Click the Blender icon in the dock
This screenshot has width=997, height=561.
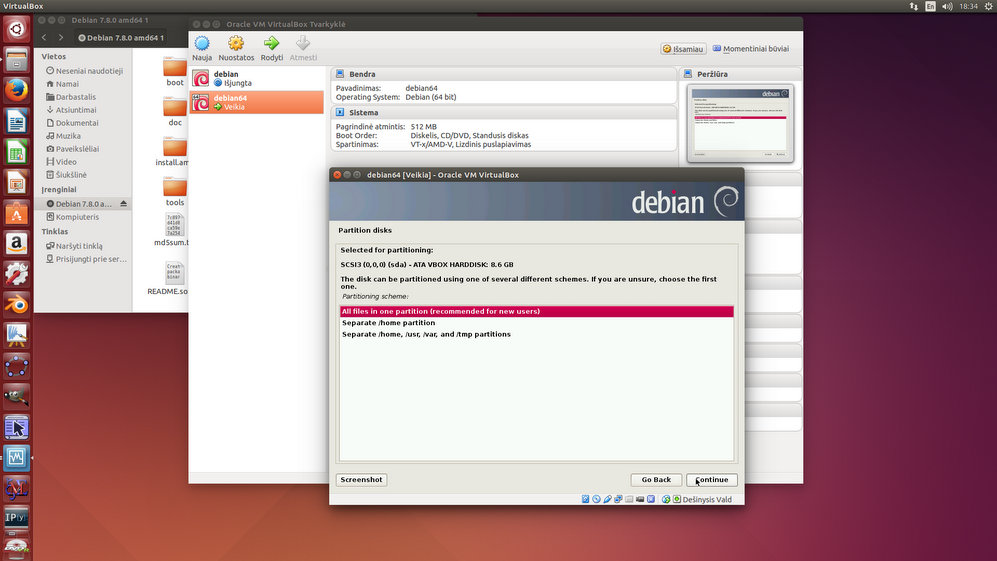[16, 304]
